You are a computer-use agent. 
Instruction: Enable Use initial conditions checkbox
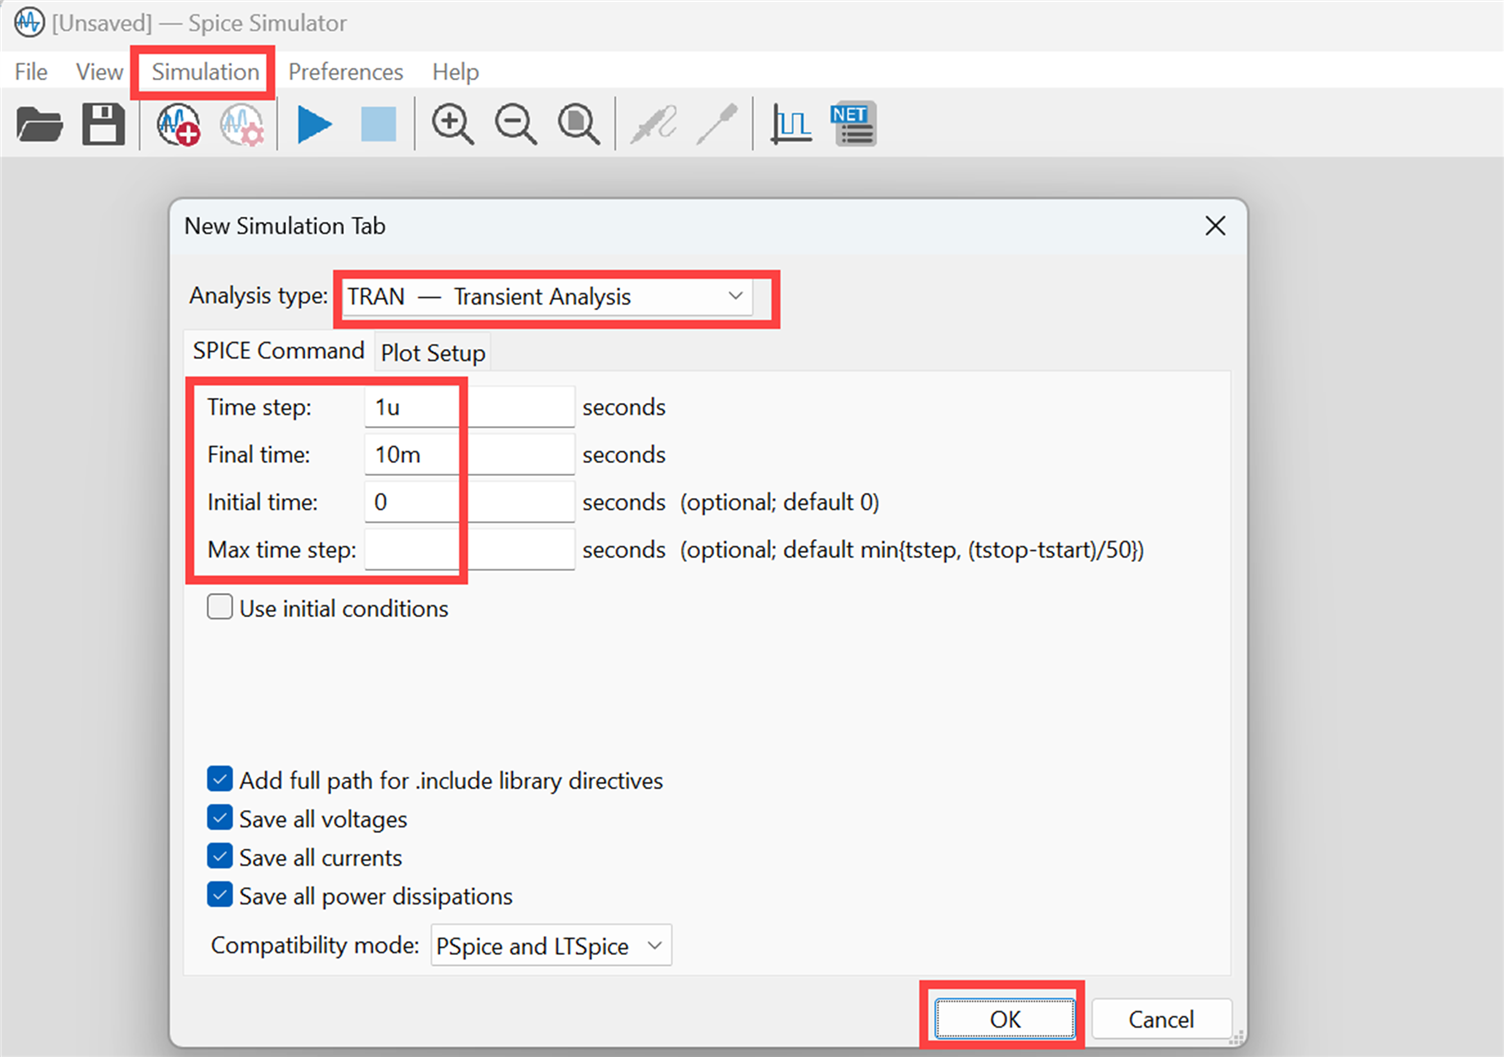tap(220, 607)
